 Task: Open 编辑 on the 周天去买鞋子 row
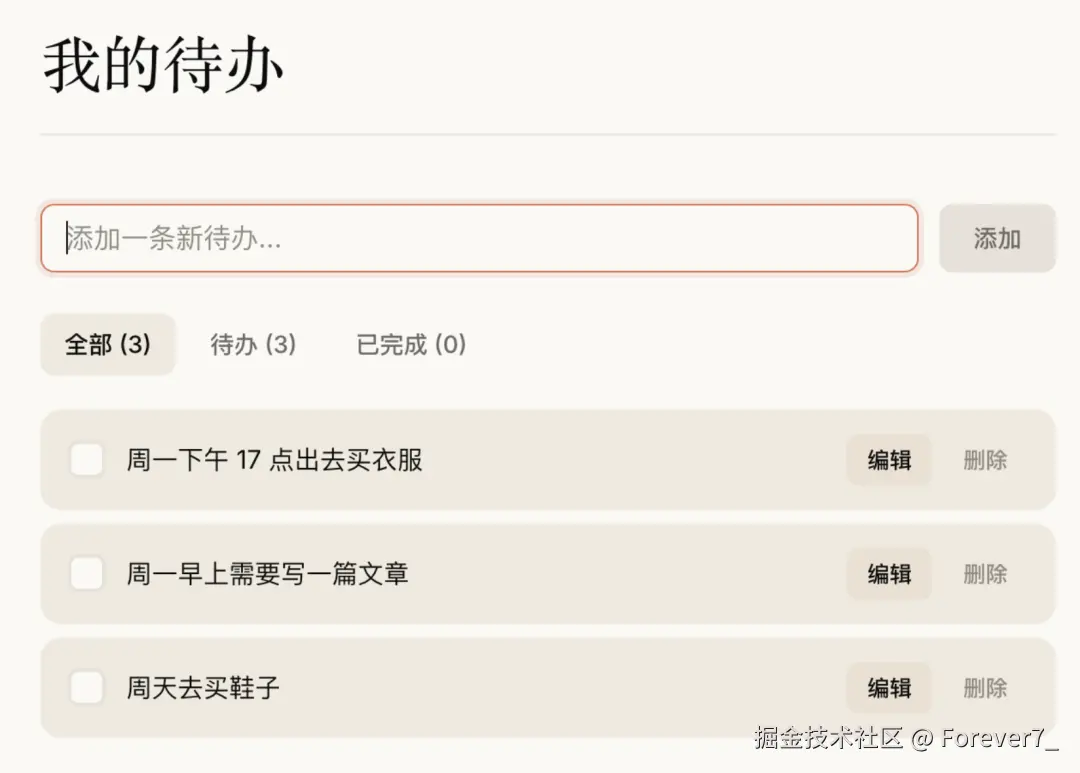tap(889, 688)
